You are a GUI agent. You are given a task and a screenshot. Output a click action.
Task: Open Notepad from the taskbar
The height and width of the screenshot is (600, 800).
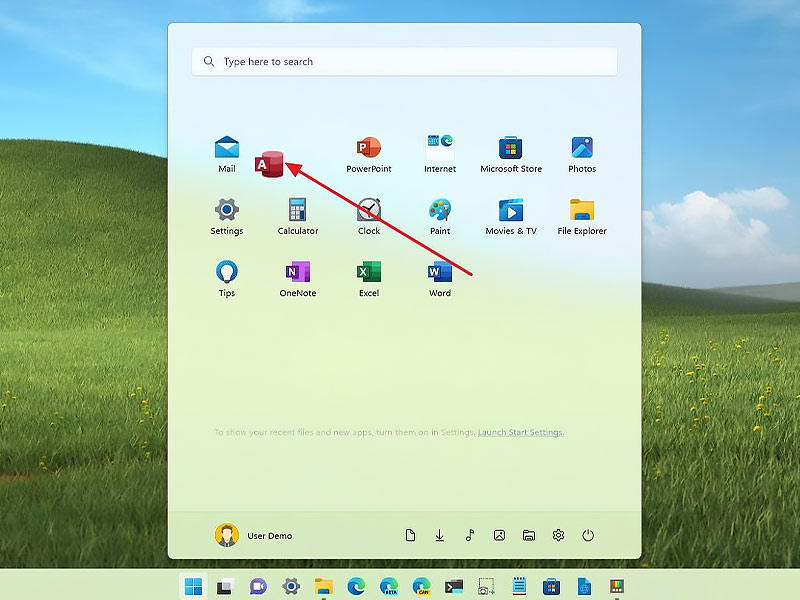point(519,587)
